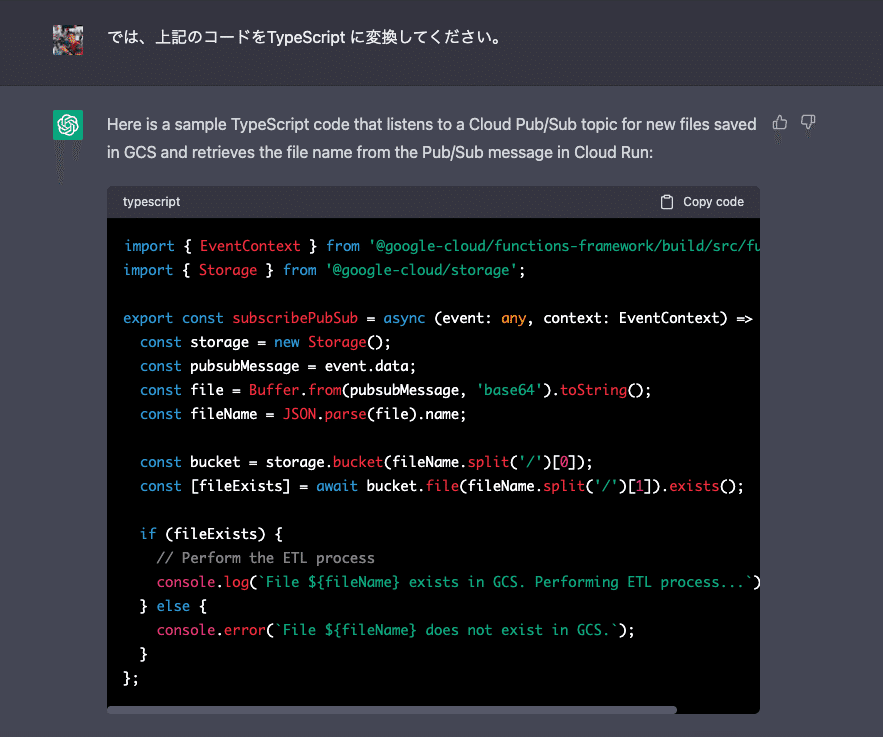Click the typescript language label

pos(151,202)
